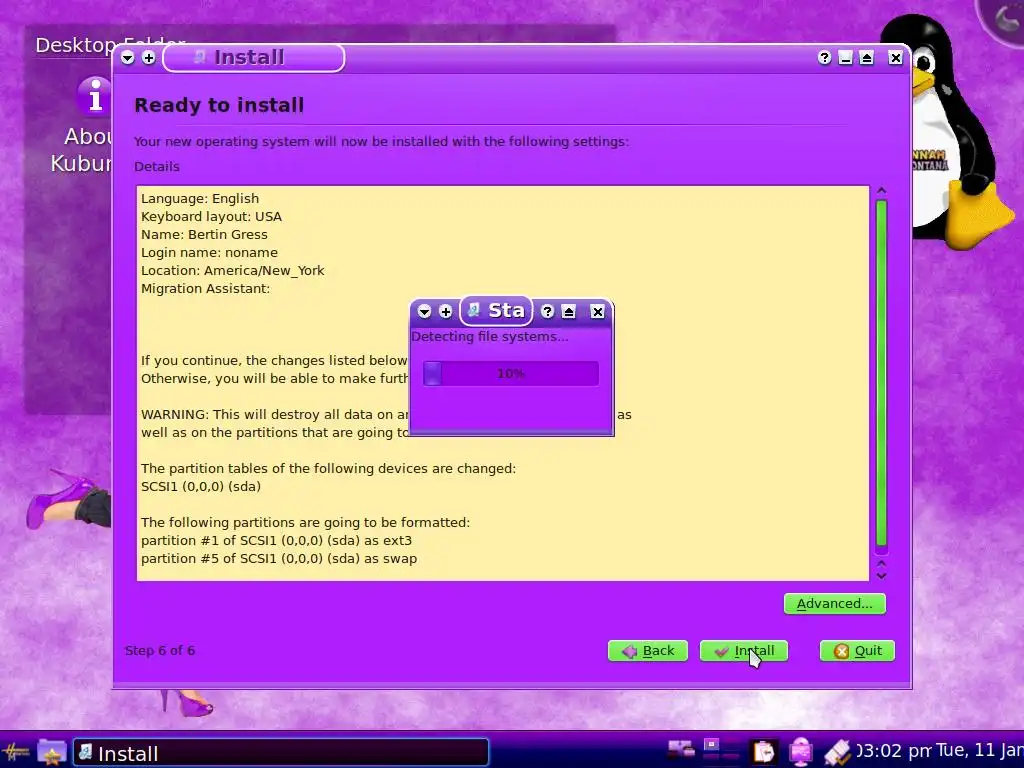The width and height of the screenshot is (1024, 768).
Task: Click the pencil-like tray icon beside clock
Action: pos(837,752)
